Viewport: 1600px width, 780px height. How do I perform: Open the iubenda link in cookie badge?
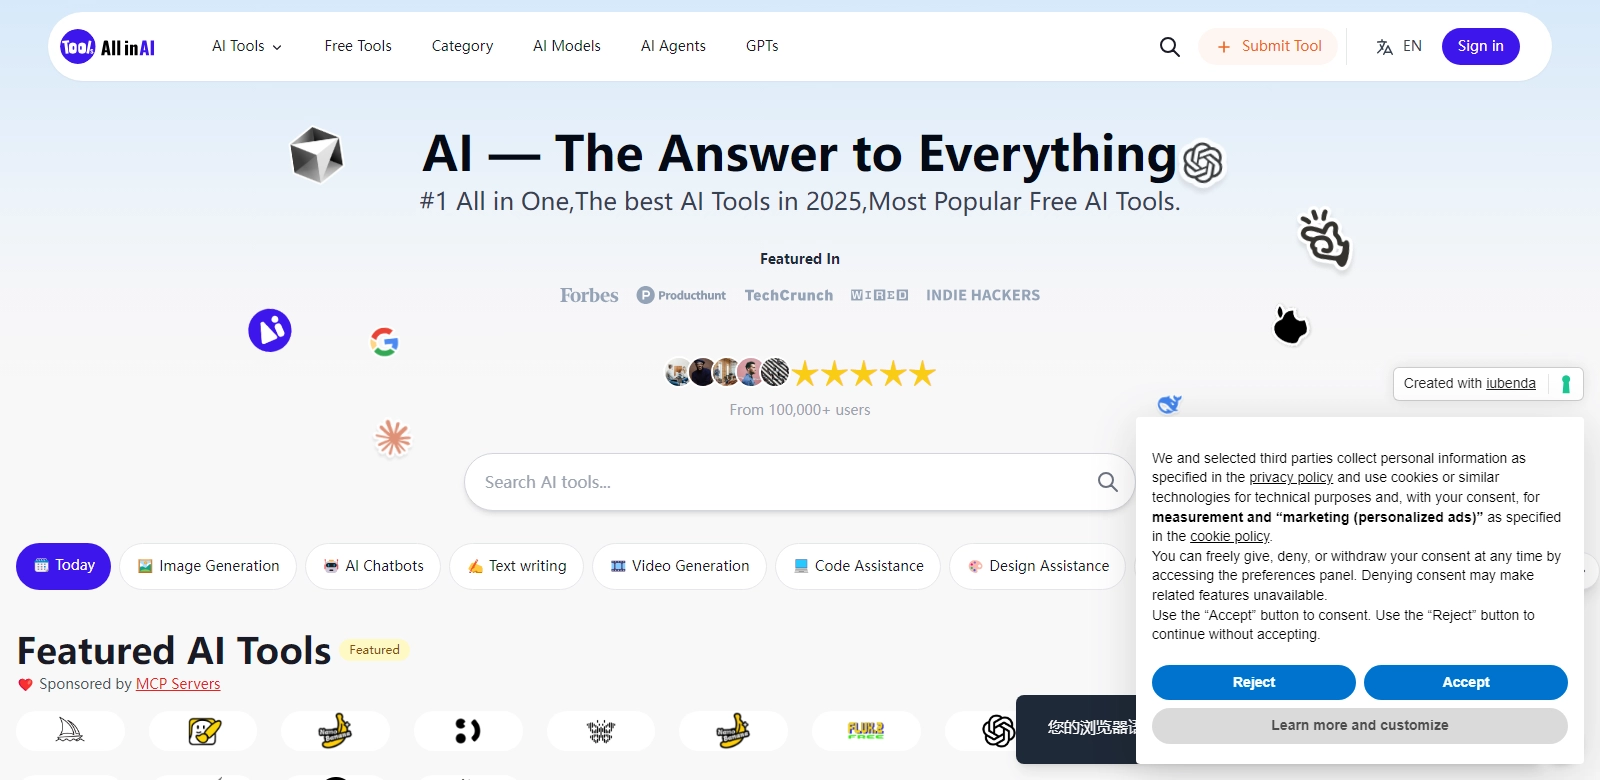click(x=1510, y=383)
